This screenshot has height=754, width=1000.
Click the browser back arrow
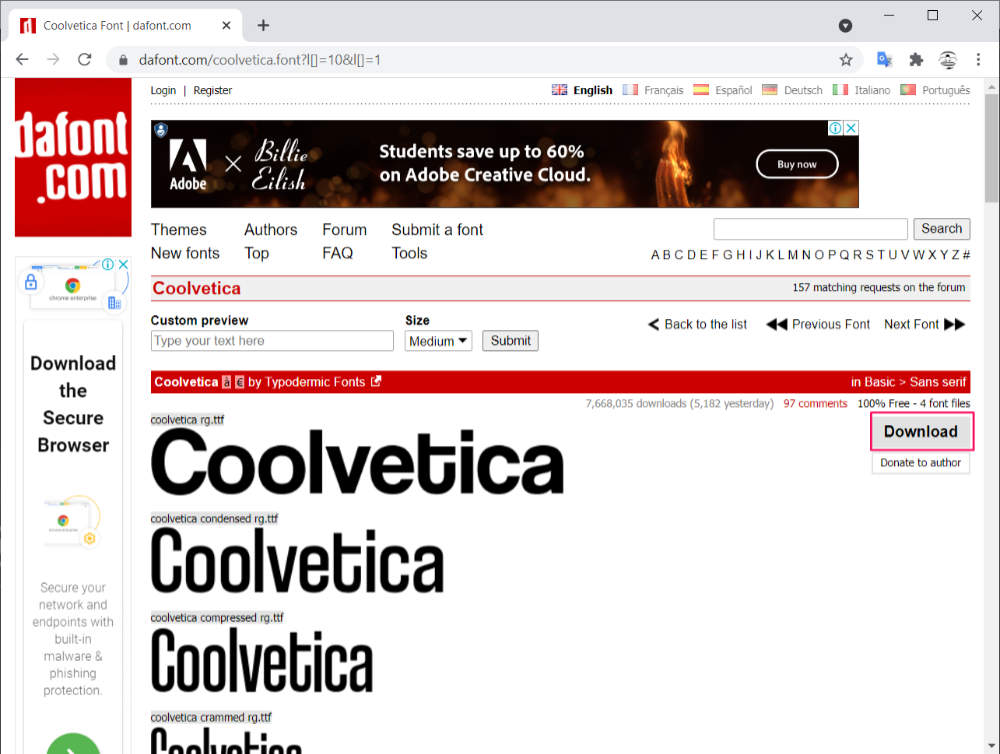[22, 60]
